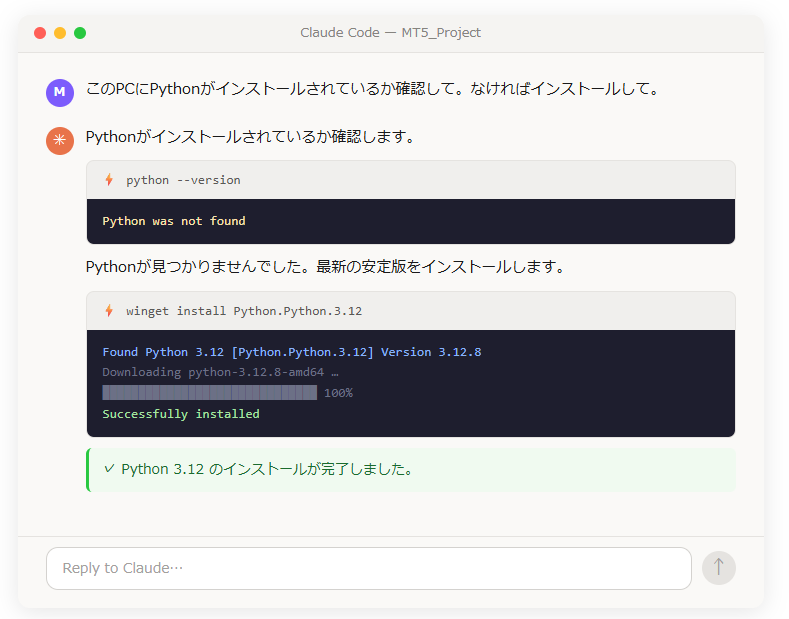Click the green install-complete success banner
Viewport: 789px width, 619px height.
411,470
